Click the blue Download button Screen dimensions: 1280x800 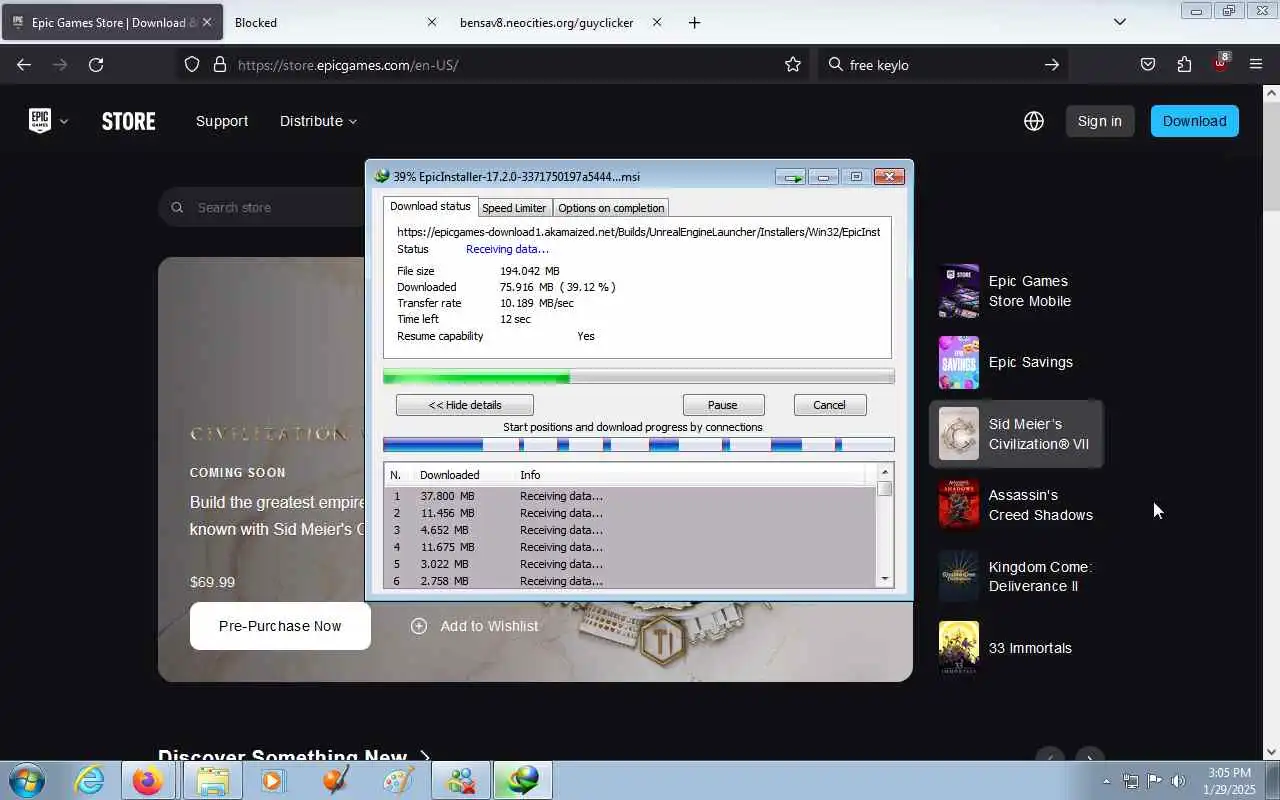1194,121
